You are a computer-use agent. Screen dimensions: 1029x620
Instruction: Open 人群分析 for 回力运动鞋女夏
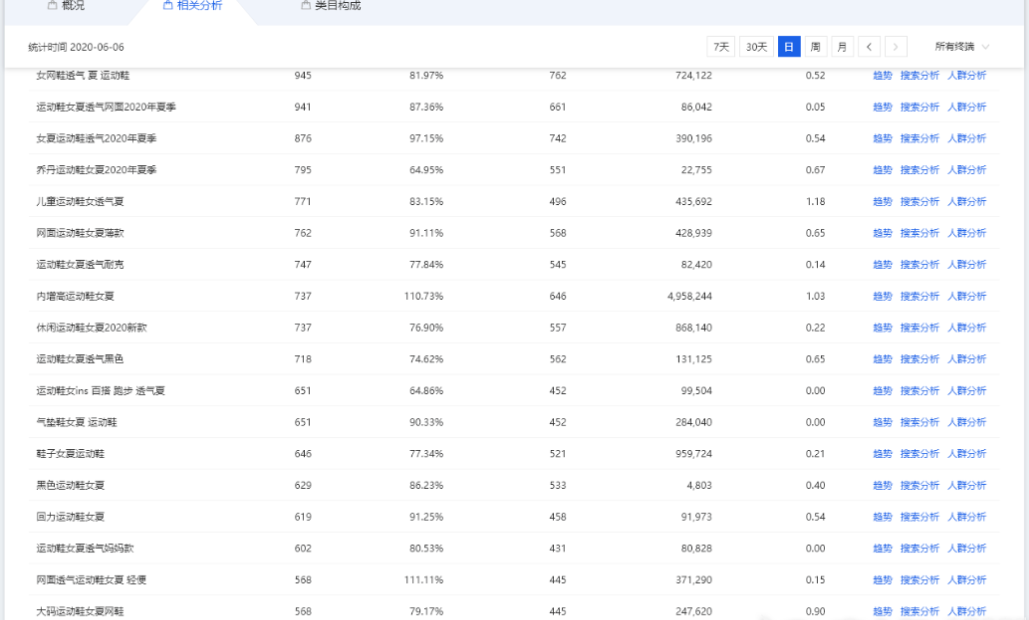coord(966,517)
